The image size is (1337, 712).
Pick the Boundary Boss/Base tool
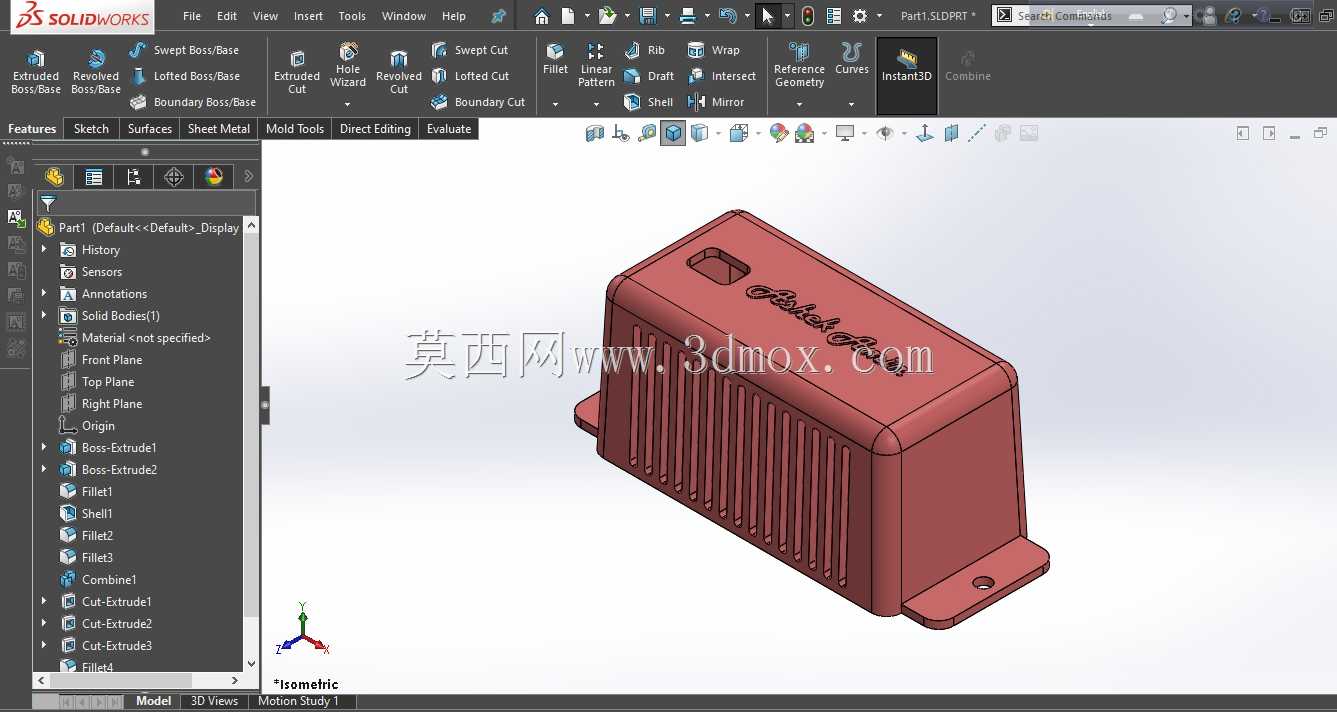[192, 102]
